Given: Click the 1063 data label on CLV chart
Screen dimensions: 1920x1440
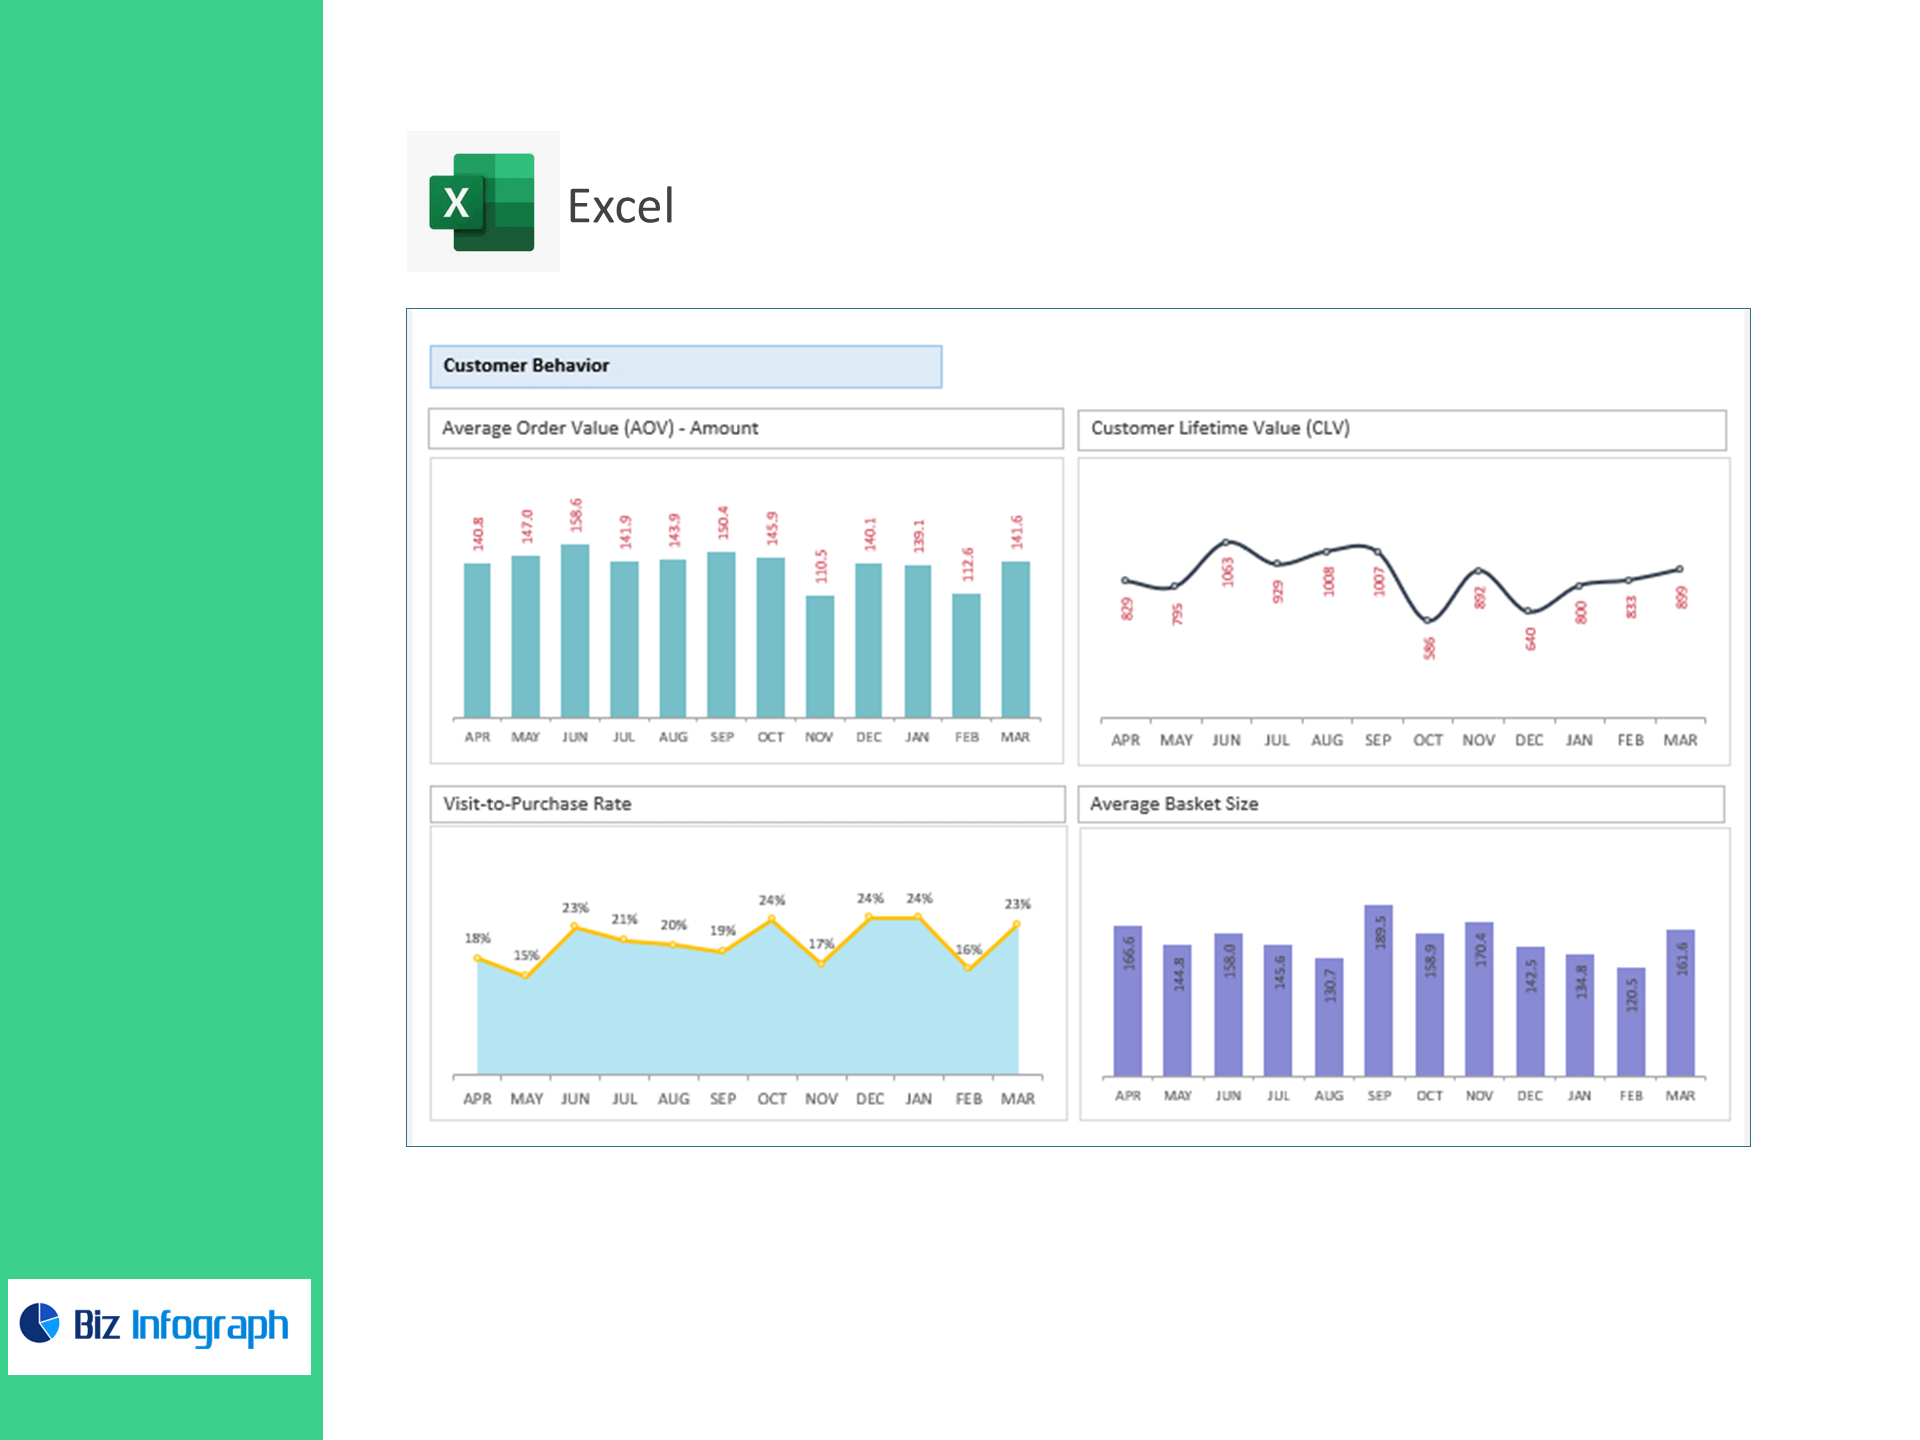Looking at the screenshot, I should click(1228, 572).
